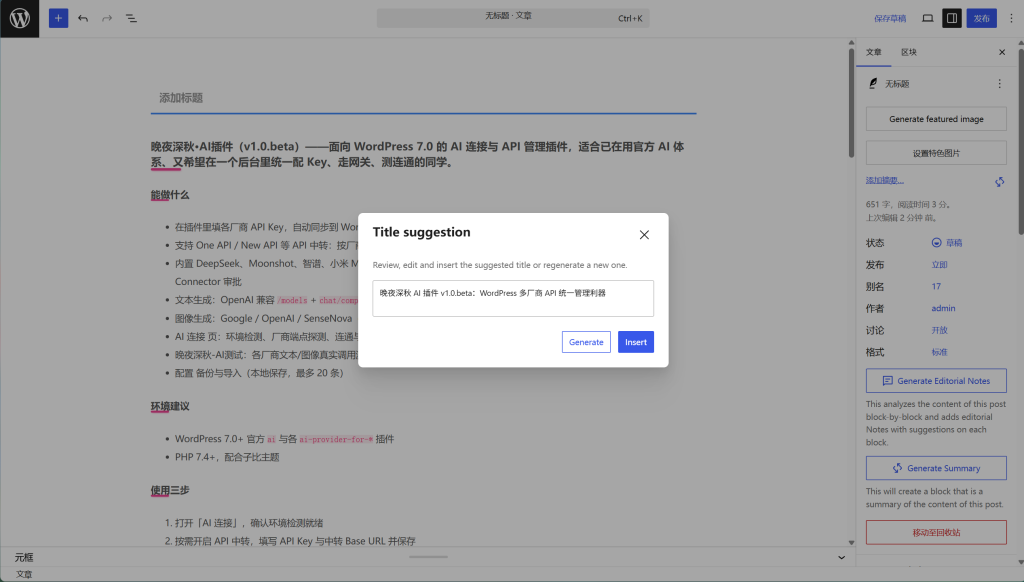Change the post format 标准

coord(939,352)
